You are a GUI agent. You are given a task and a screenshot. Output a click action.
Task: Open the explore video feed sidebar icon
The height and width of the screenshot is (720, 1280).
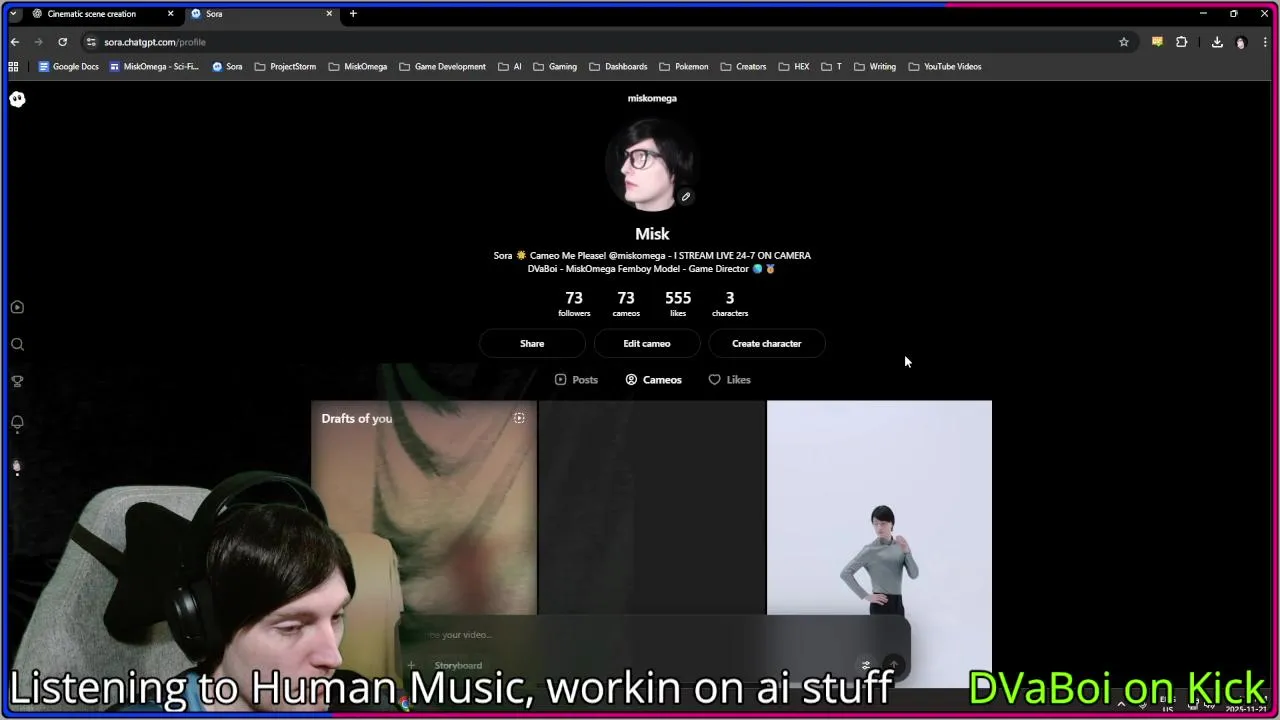(x=17, y=307)
